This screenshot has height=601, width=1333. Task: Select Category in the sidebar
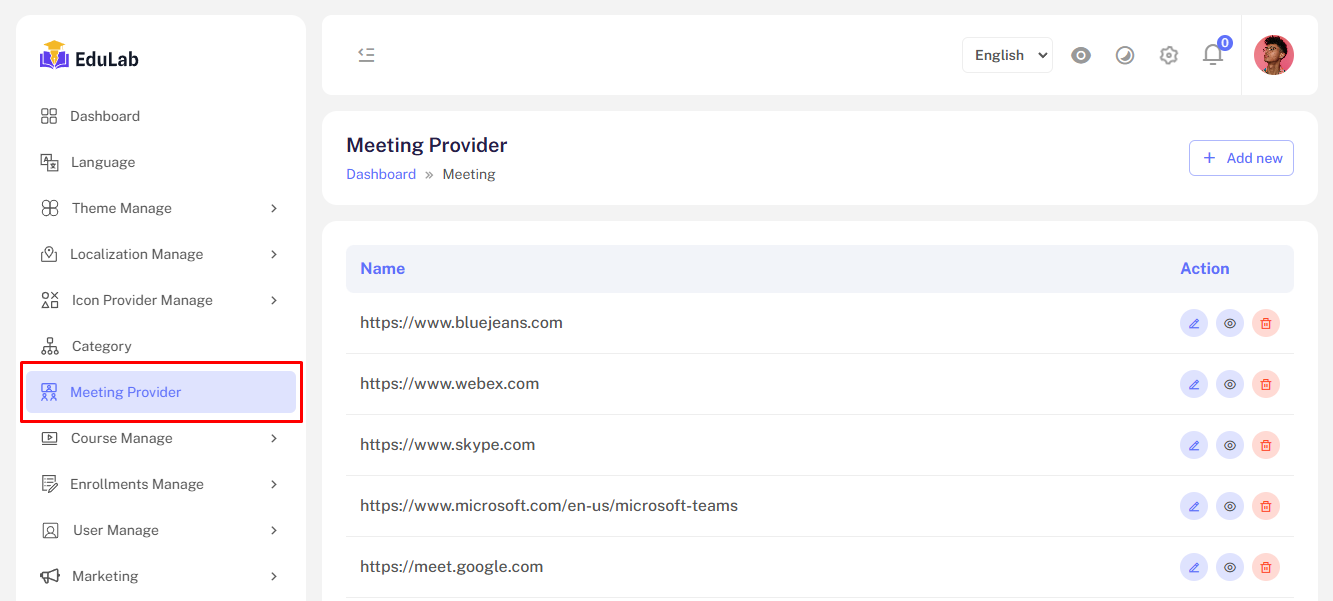point(101,346)
